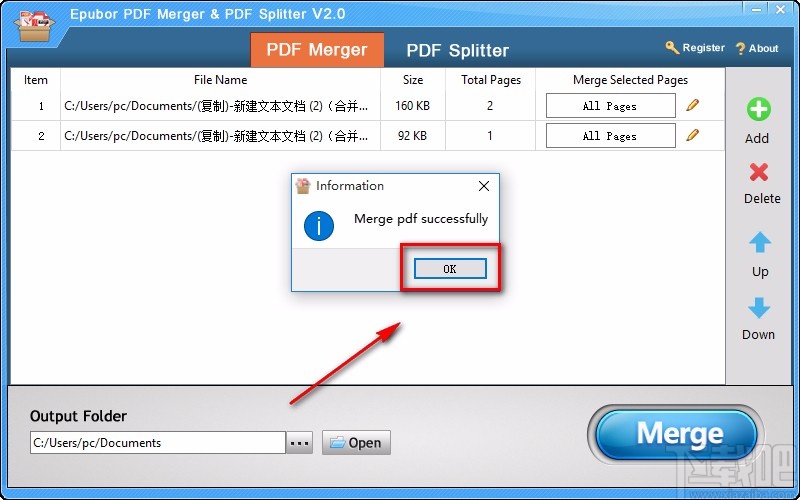The image size is (800, 500).
Task: Click the red Delete icon
Action: [759, 172]
